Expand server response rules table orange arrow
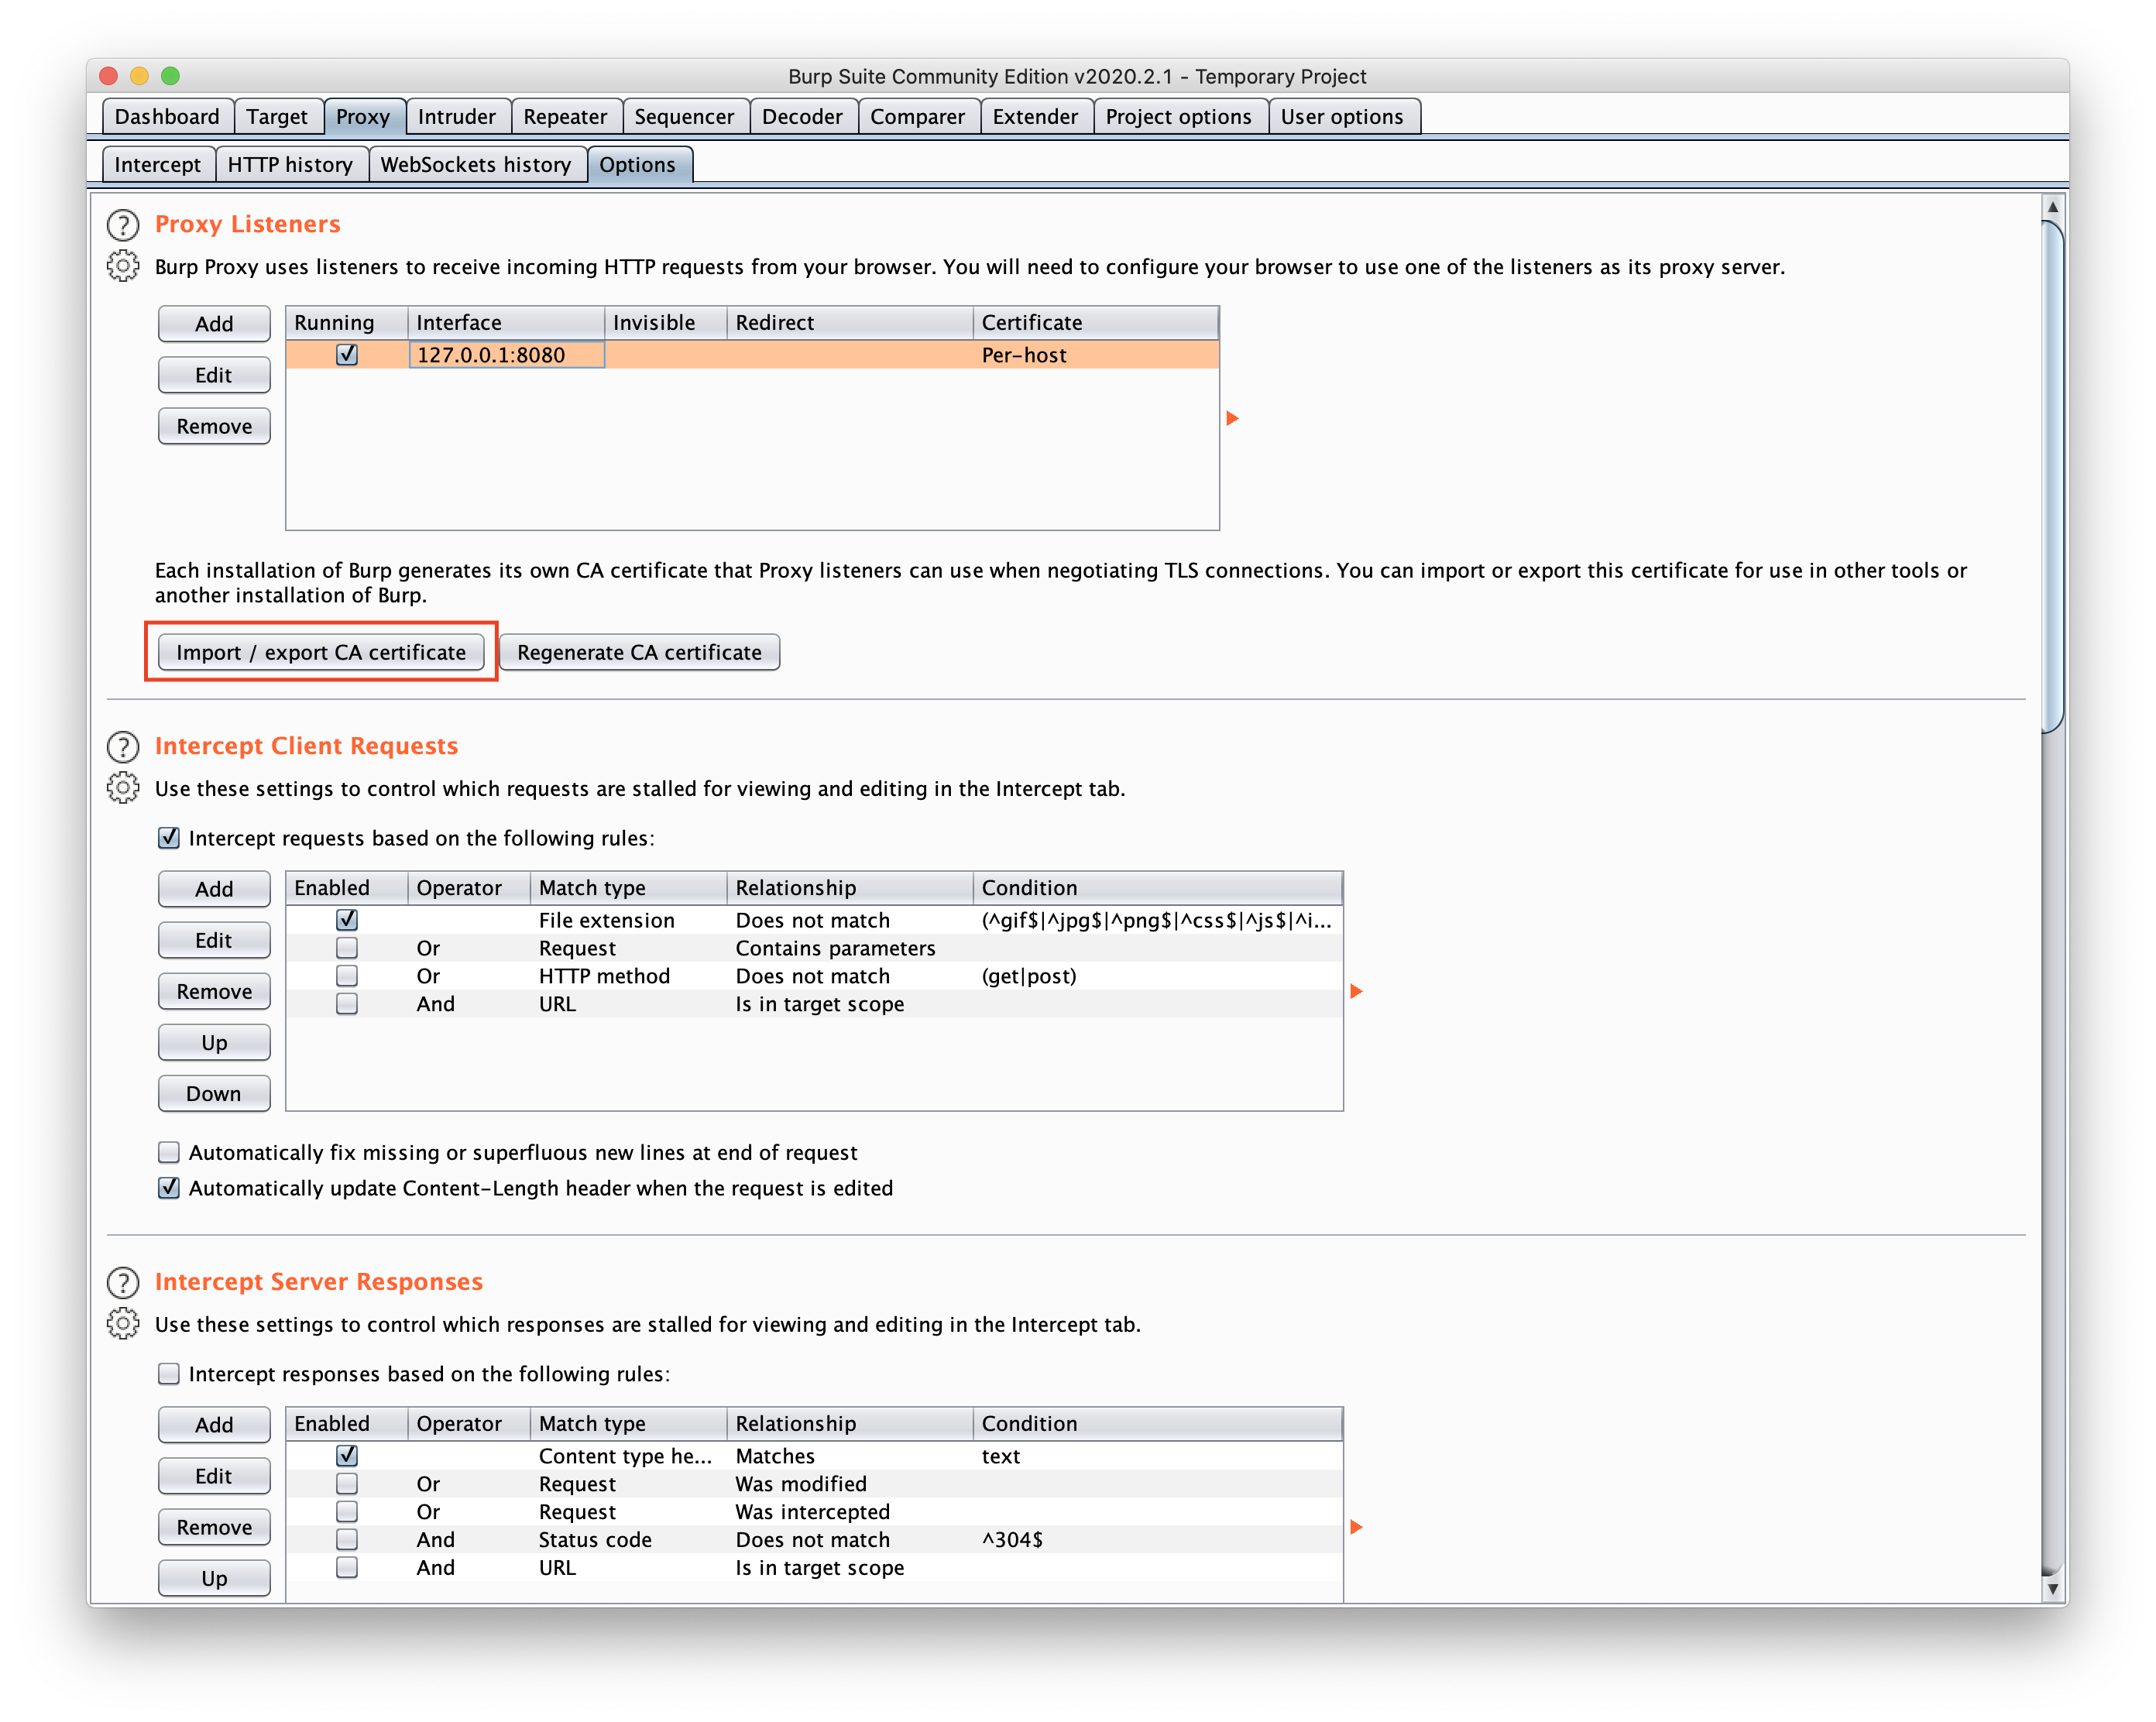Image resolution: width=2156 pixels, height=1722 pixels. [1356, 1527]
